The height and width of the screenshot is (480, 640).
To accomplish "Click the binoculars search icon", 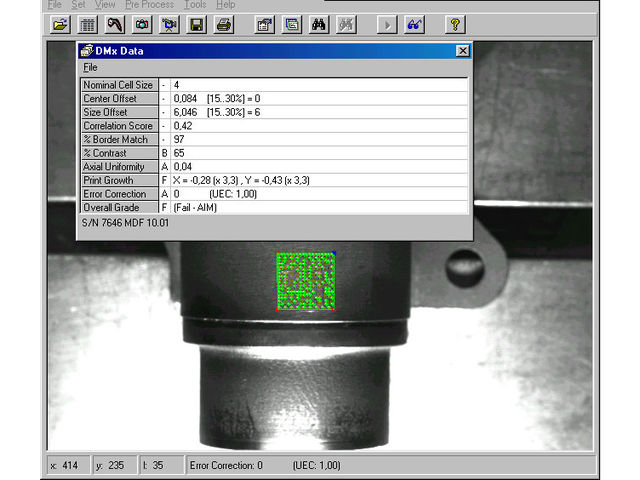I will click(x=319, y=24).
